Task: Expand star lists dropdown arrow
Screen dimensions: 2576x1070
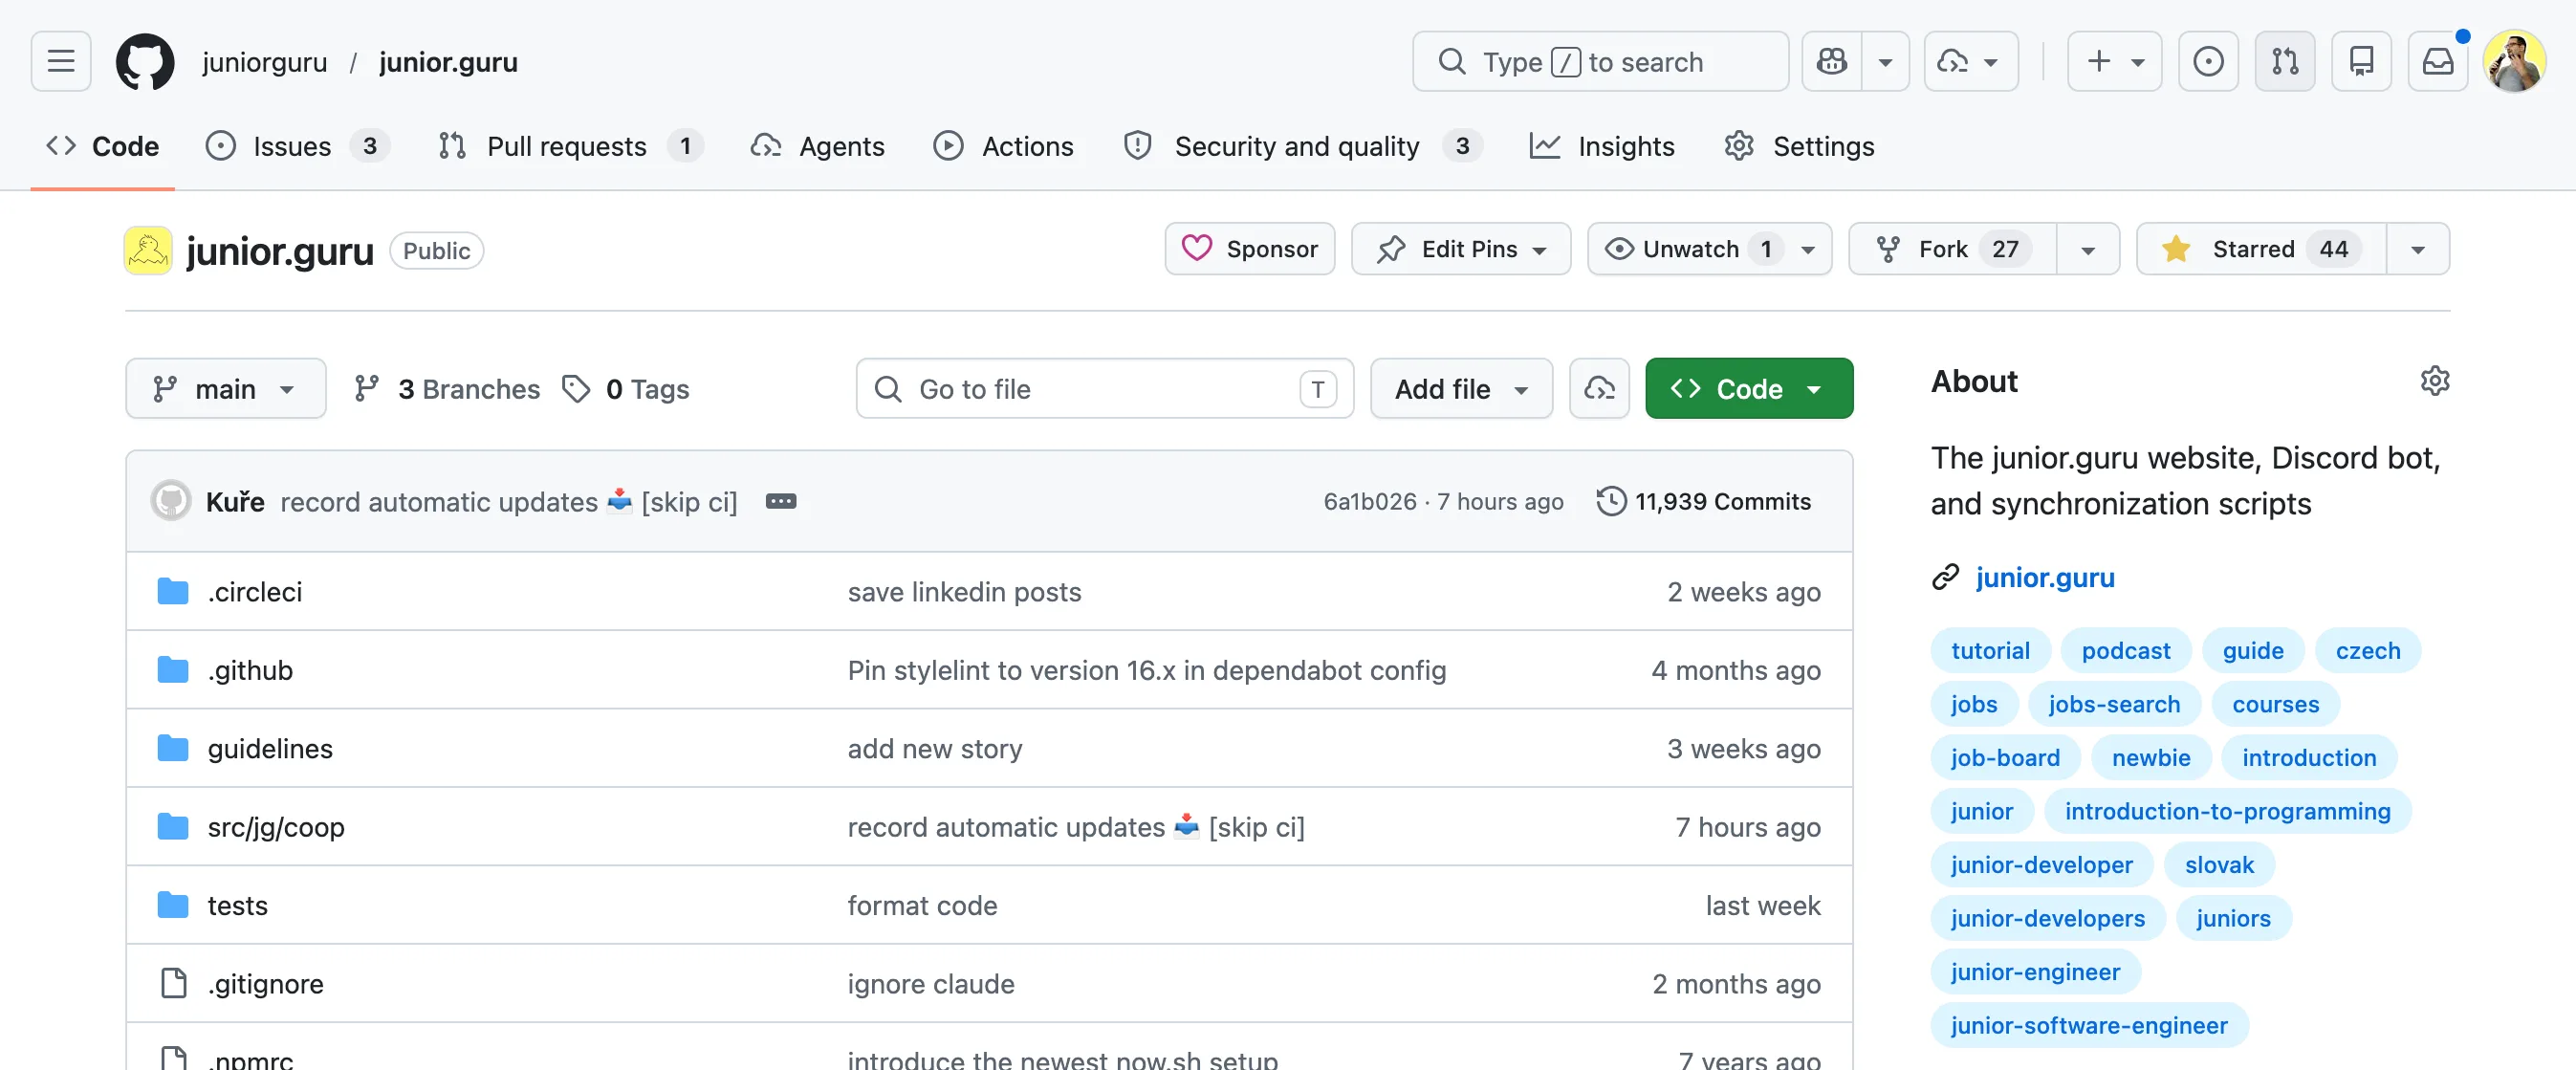Action: pos(2418,248)
